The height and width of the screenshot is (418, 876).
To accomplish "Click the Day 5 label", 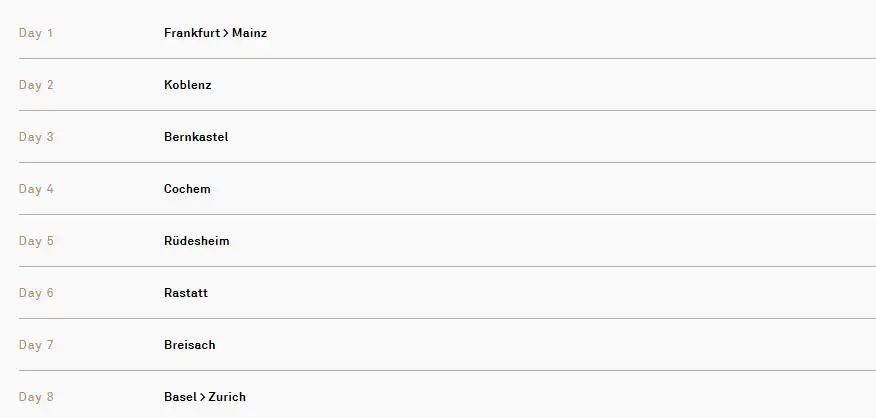I will pos(36,241).
